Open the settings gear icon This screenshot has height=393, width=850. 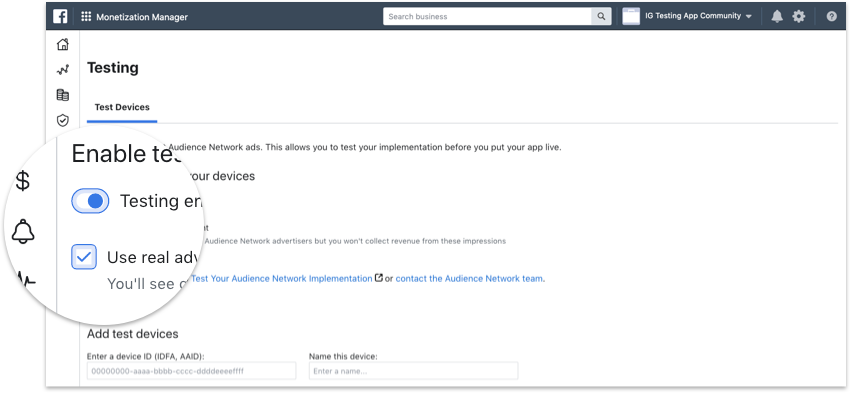pos(799,16)
